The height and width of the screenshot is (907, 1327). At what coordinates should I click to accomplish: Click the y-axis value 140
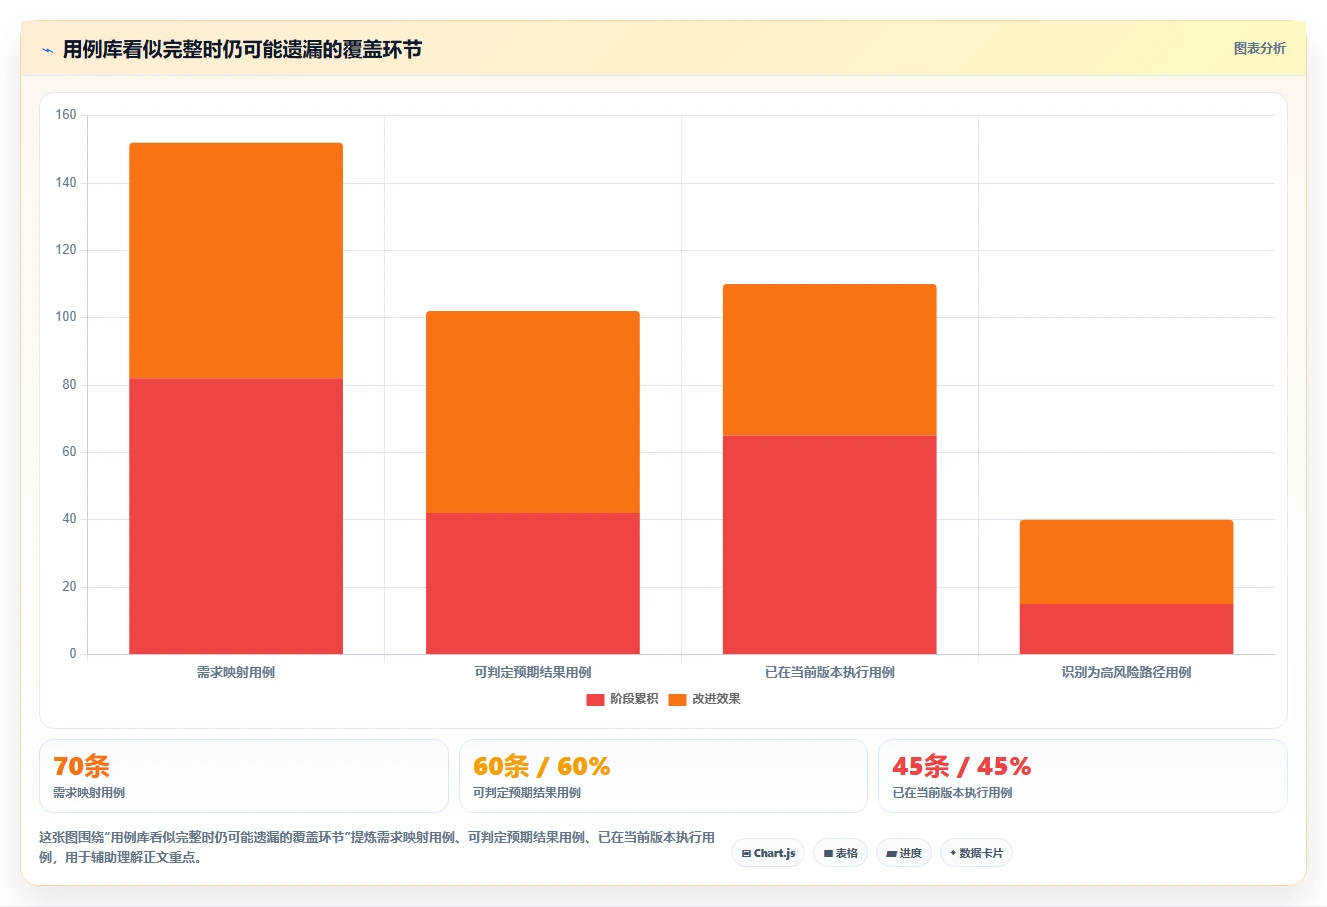(x=66, y=182)
